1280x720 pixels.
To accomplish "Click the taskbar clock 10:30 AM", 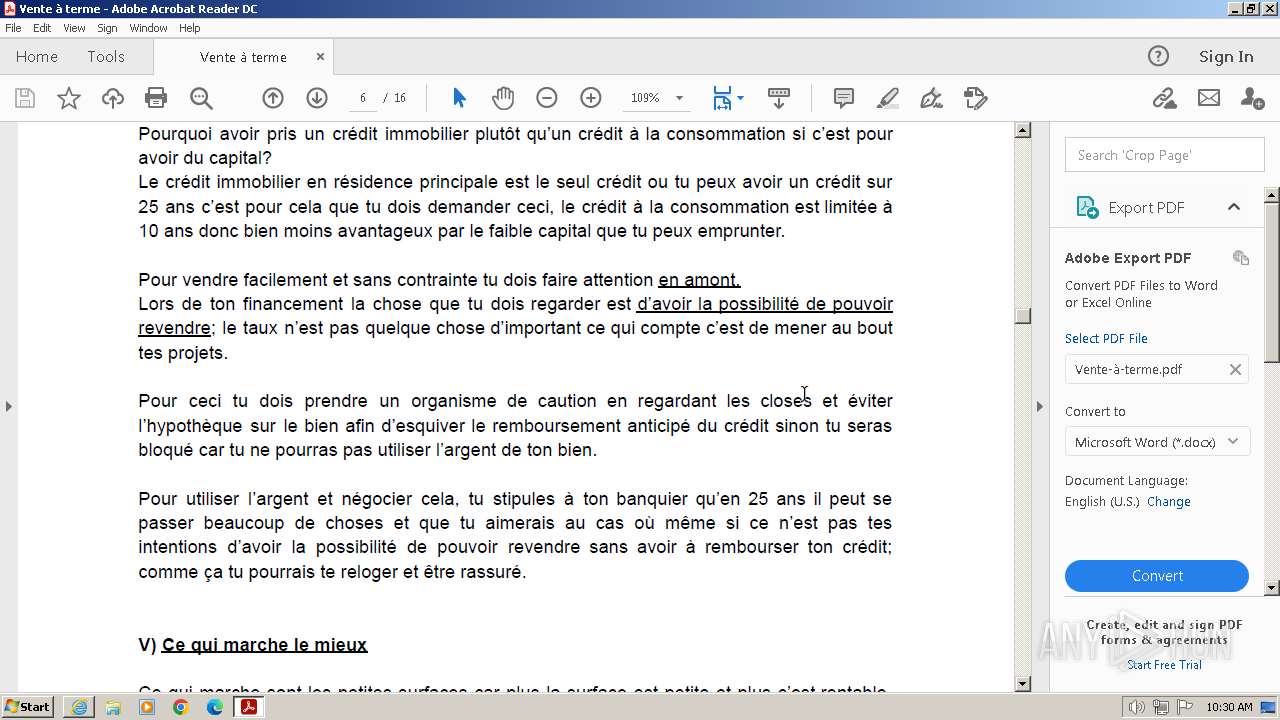I will 1229,707.
